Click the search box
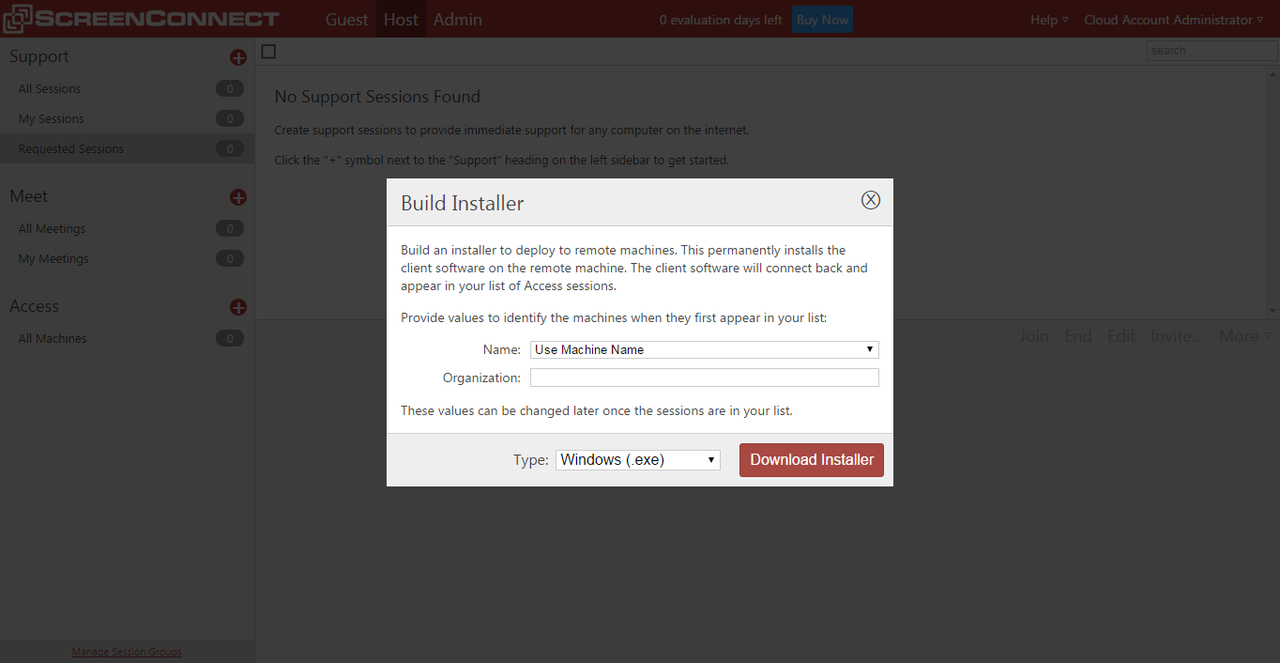The width and height of the screenshot is (1280, 663). (1212, 50)
